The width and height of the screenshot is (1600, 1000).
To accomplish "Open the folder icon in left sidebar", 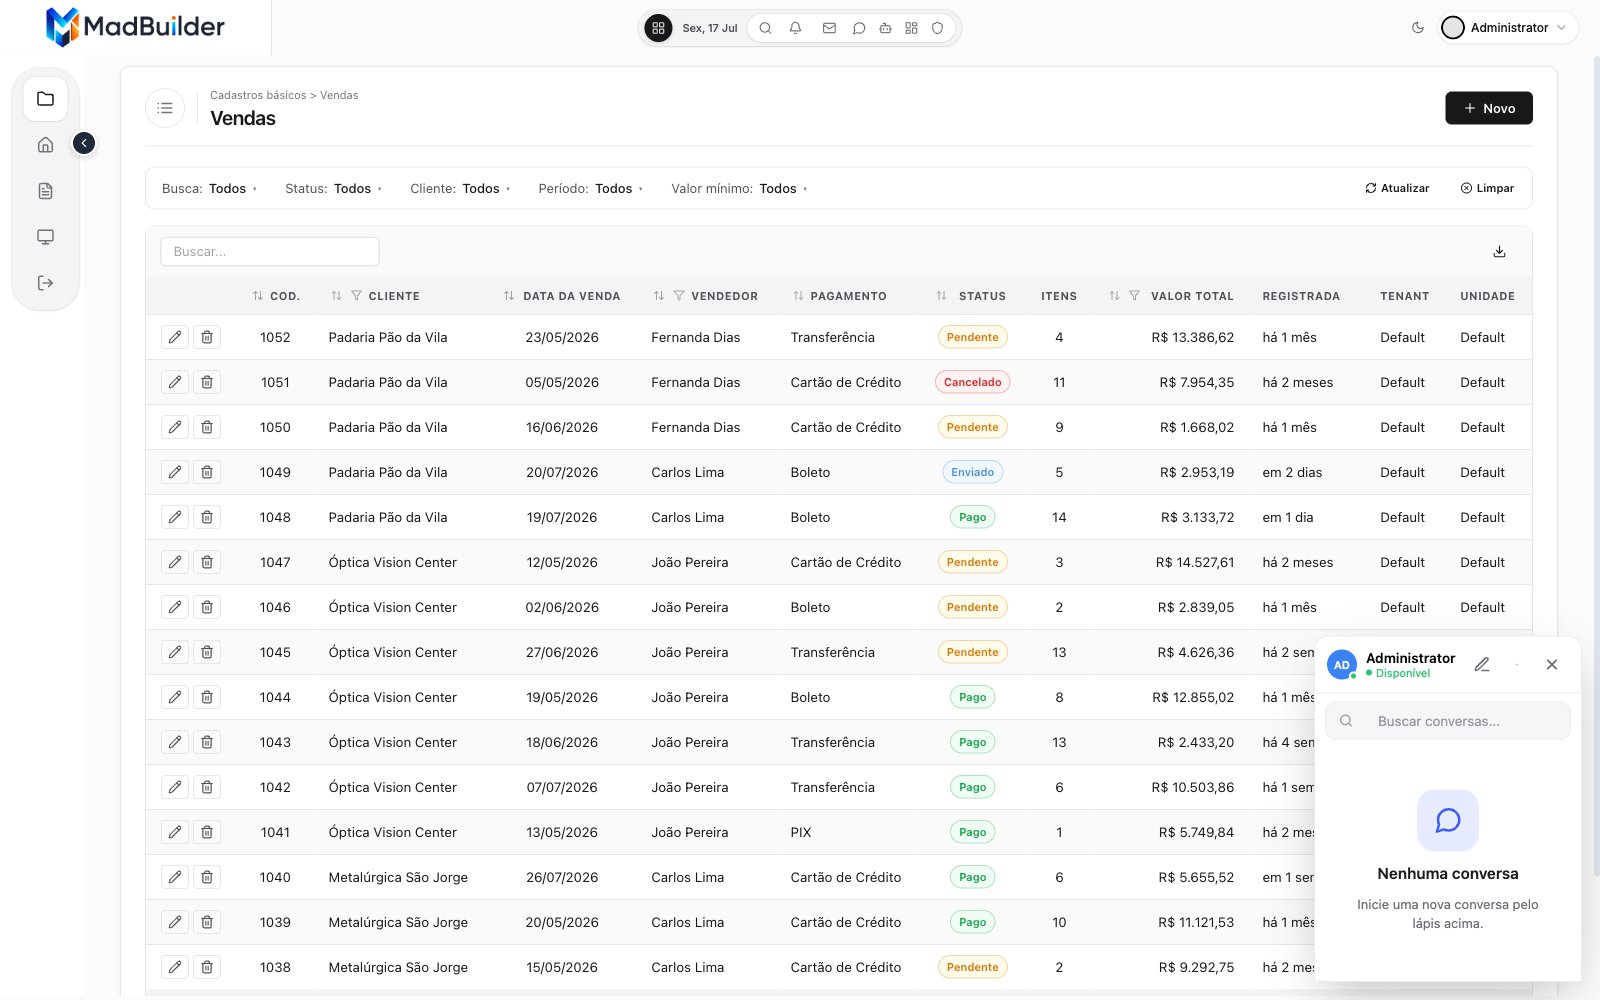I will pyautogui.click(x=45, y=99).
